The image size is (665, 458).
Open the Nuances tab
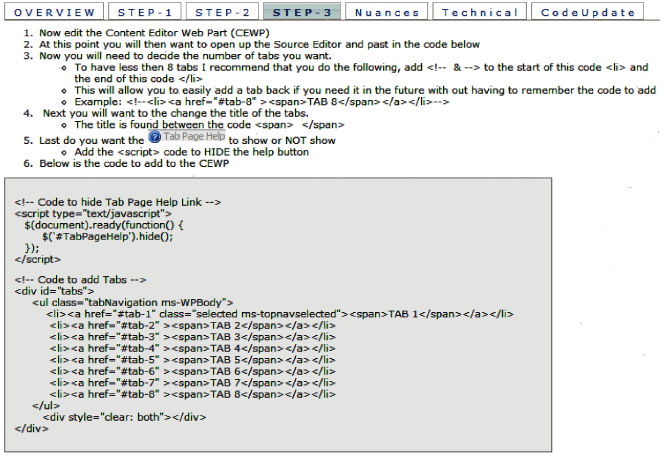pyautogui.click(x=387, y=12)
